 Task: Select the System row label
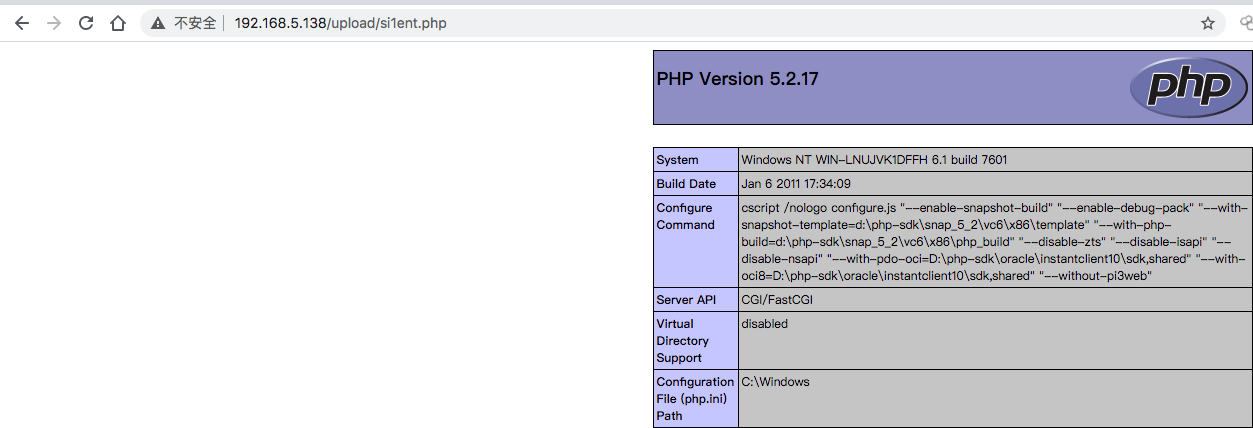[678, 160]
